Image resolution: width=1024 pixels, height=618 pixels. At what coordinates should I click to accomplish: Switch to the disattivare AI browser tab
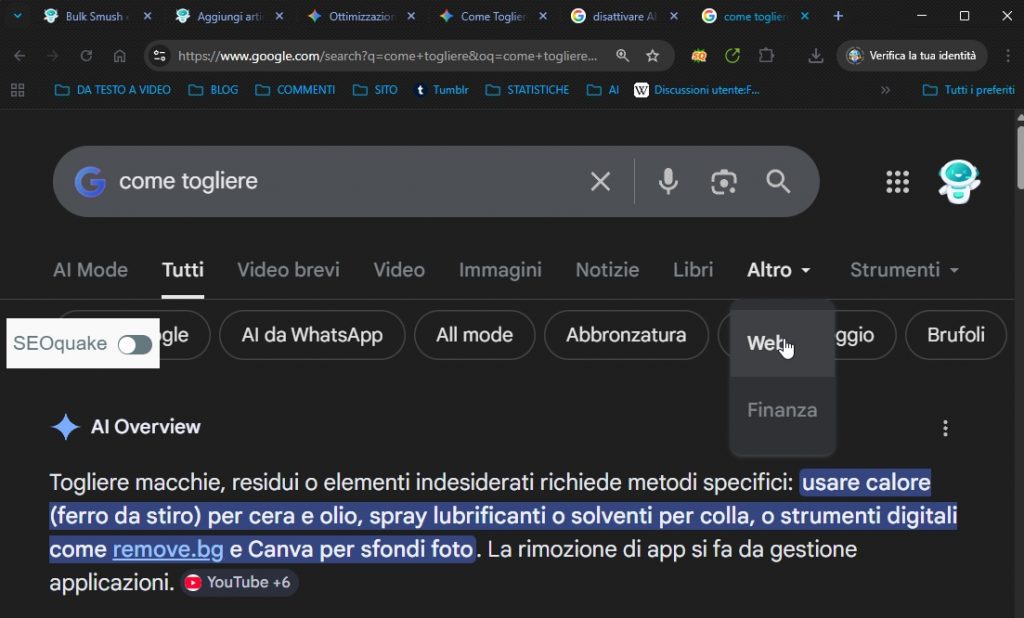(x=624, y=16)
